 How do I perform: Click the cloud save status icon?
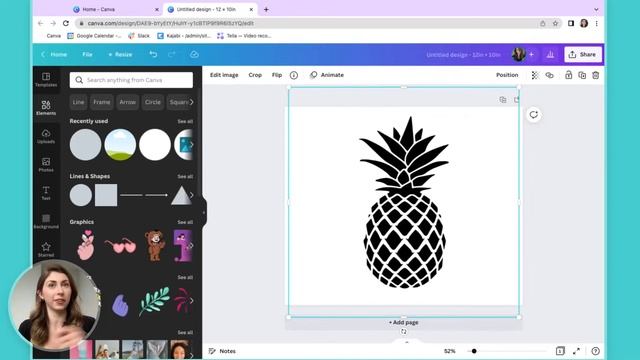pyautogui.click(x=194, y=54)
